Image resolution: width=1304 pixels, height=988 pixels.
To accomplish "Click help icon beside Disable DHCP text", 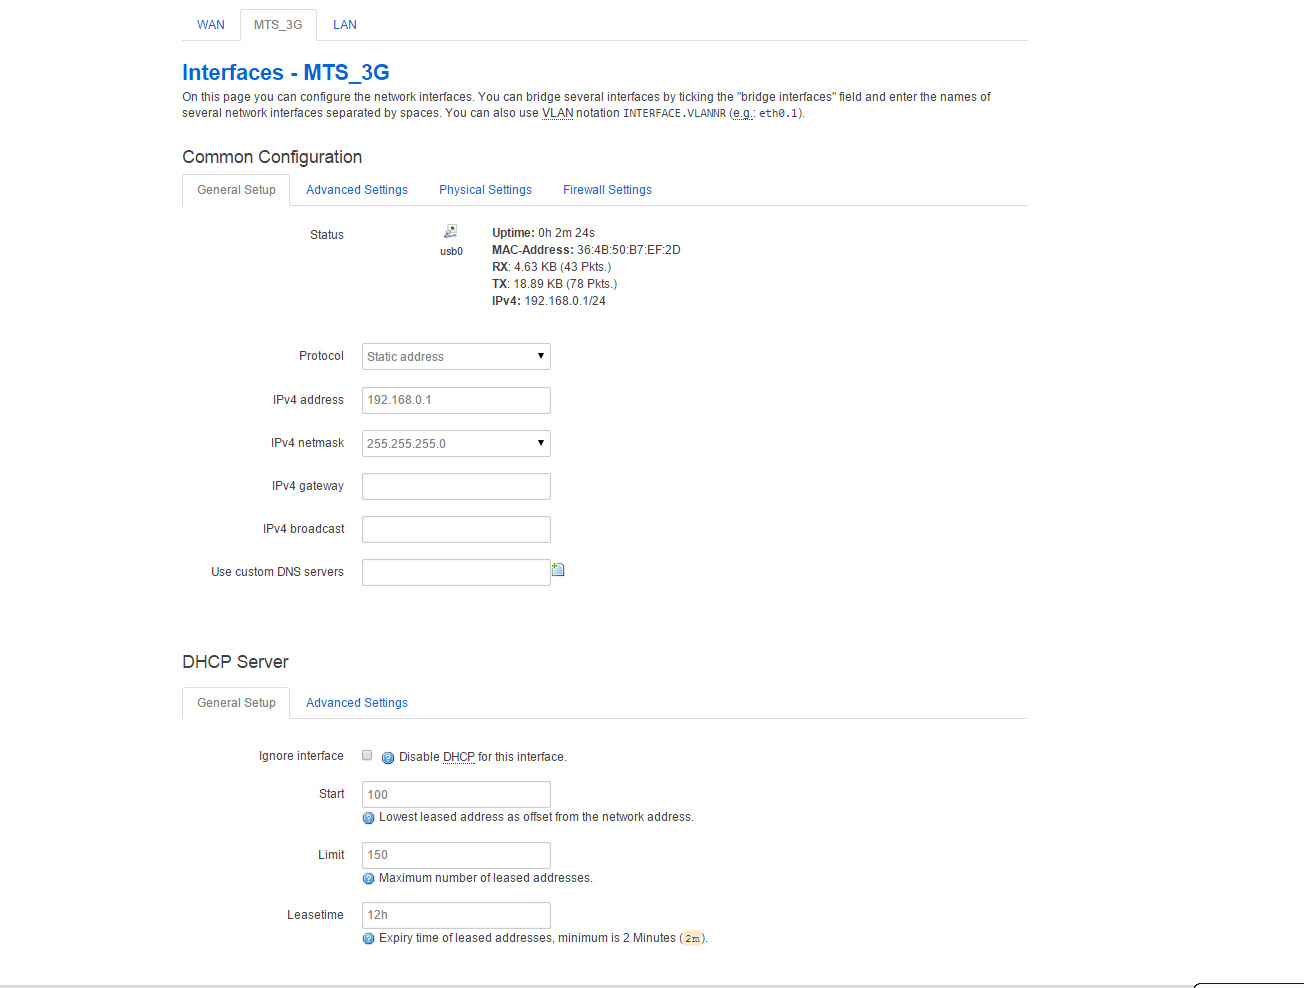I will (388, 757).
